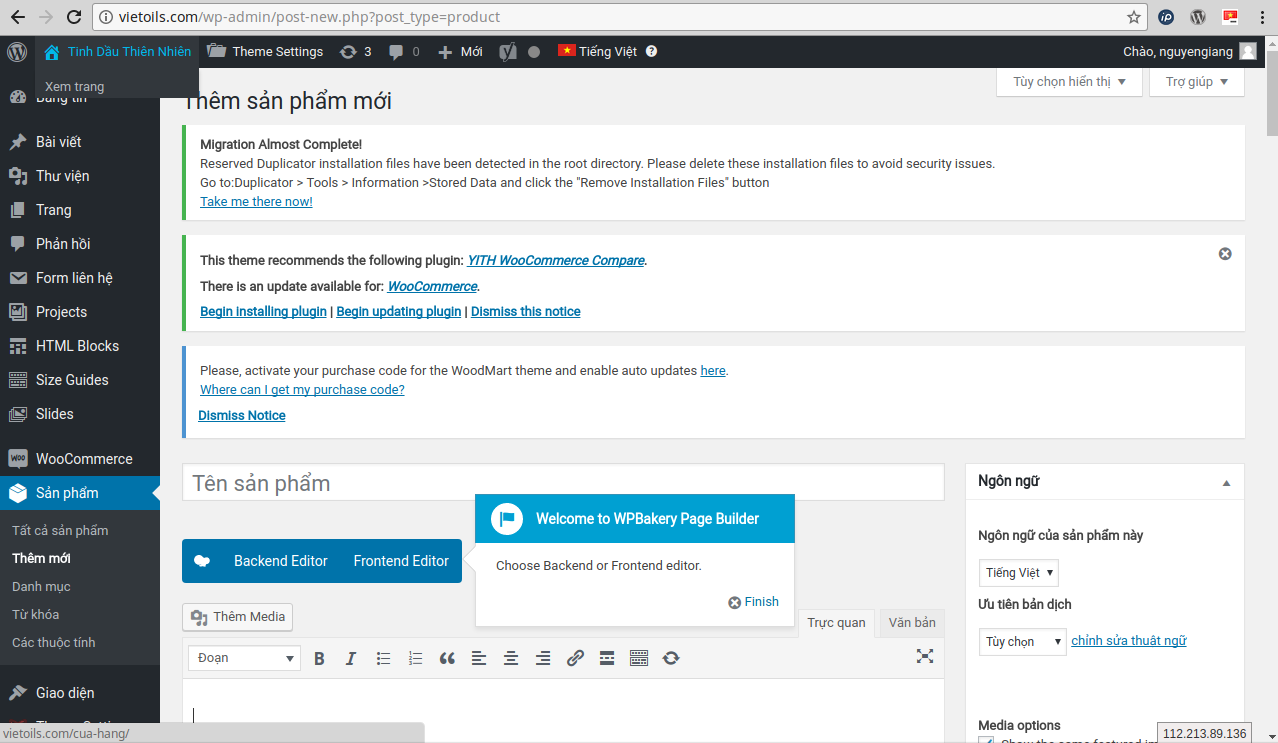Click the refresh-arrows editor toolbar icon

point(671,658)
